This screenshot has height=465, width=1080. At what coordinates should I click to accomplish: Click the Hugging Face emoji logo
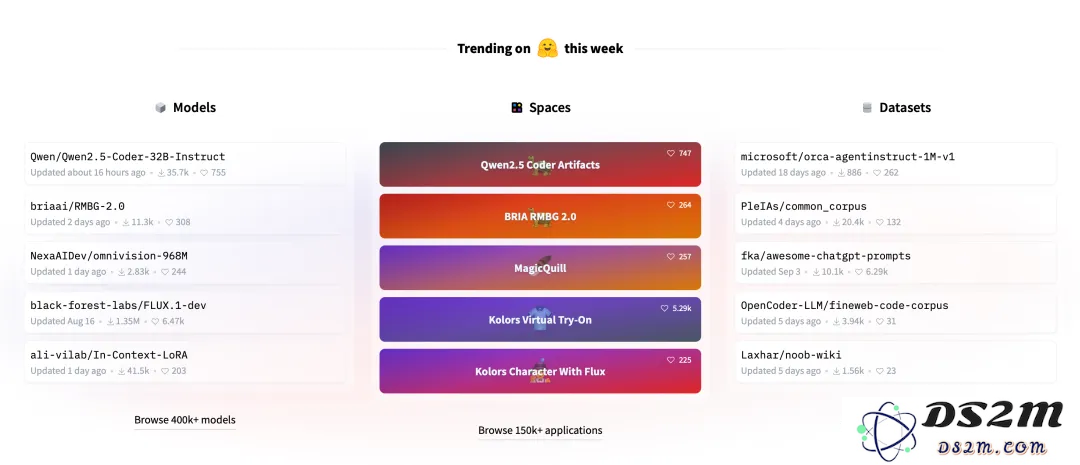[548, 48]
